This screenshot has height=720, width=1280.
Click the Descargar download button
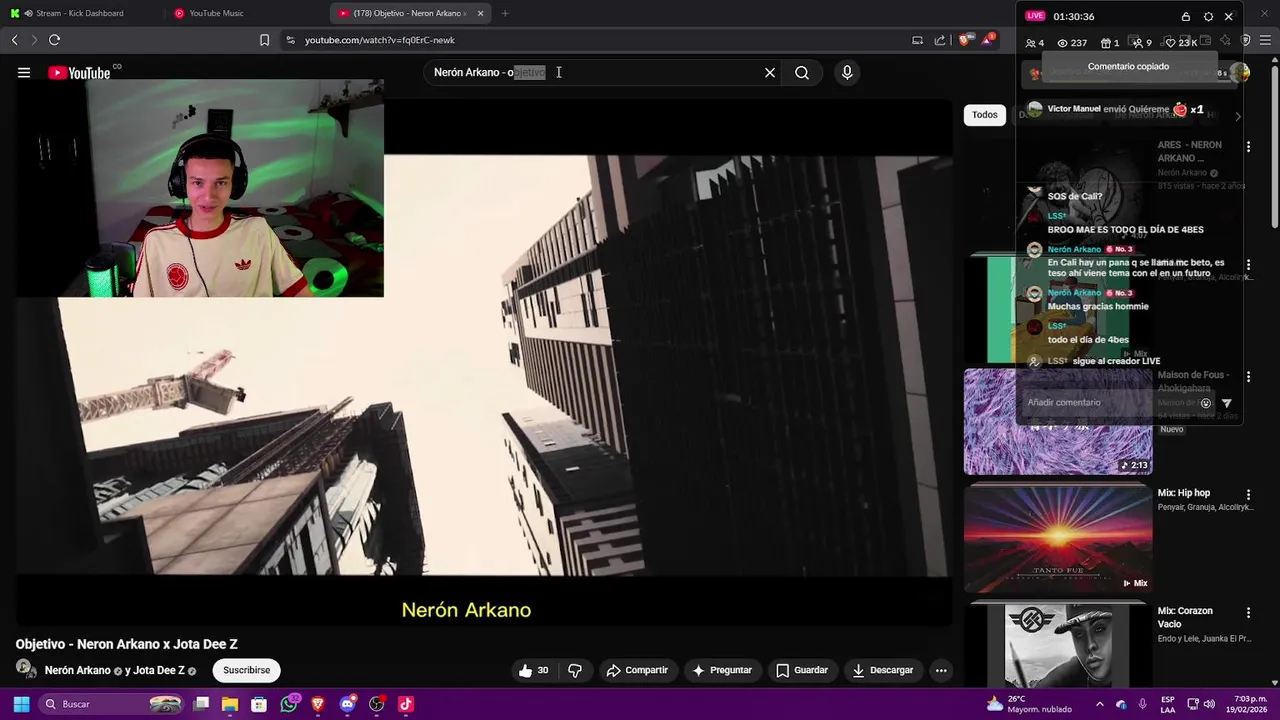click(x=883, y=670)
